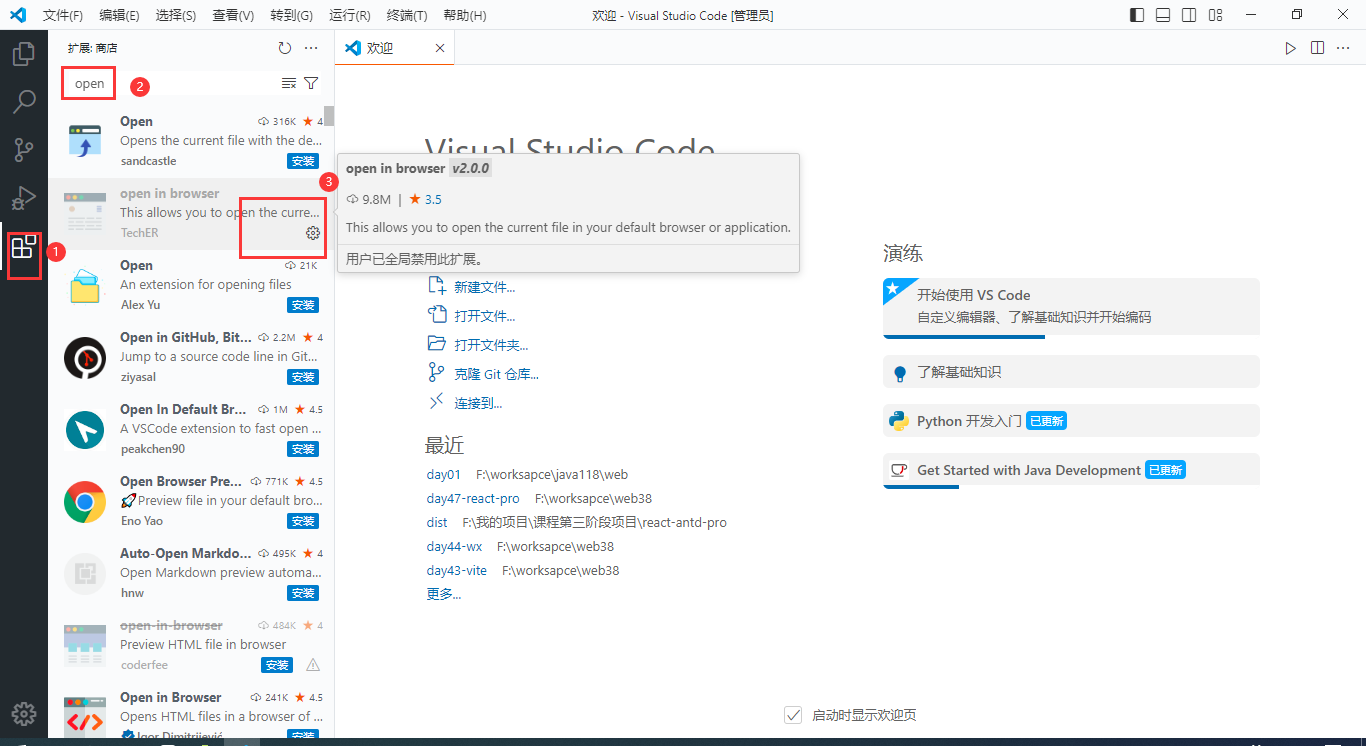Click the 新建文件... link
The image size is (1366, 746).
(484, 287)
